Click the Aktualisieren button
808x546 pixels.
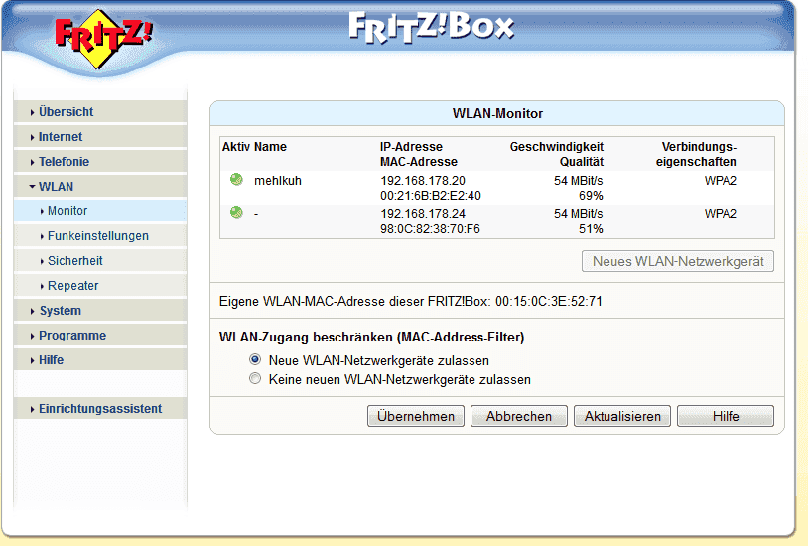coord(622,416)
